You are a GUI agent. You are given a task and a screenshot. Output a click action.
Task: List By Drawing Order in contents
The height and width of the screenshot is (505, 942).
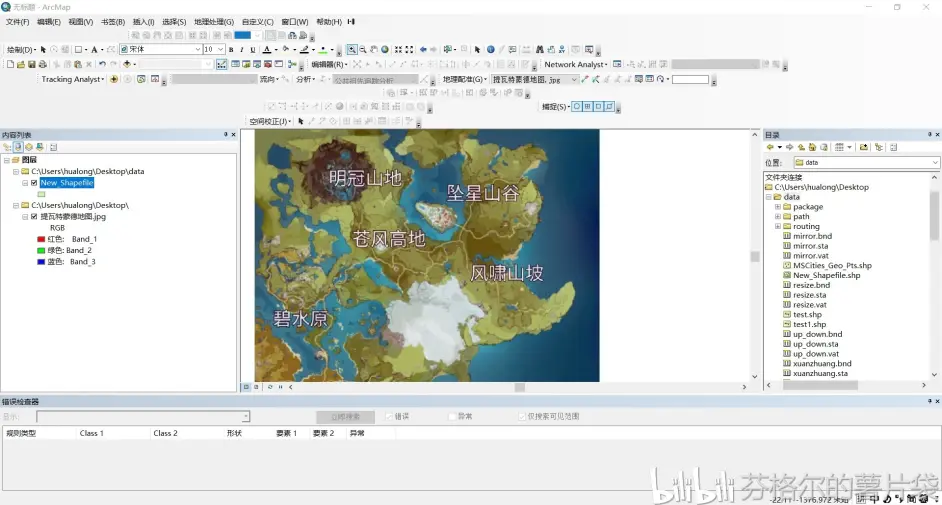(x=7, y=147)
